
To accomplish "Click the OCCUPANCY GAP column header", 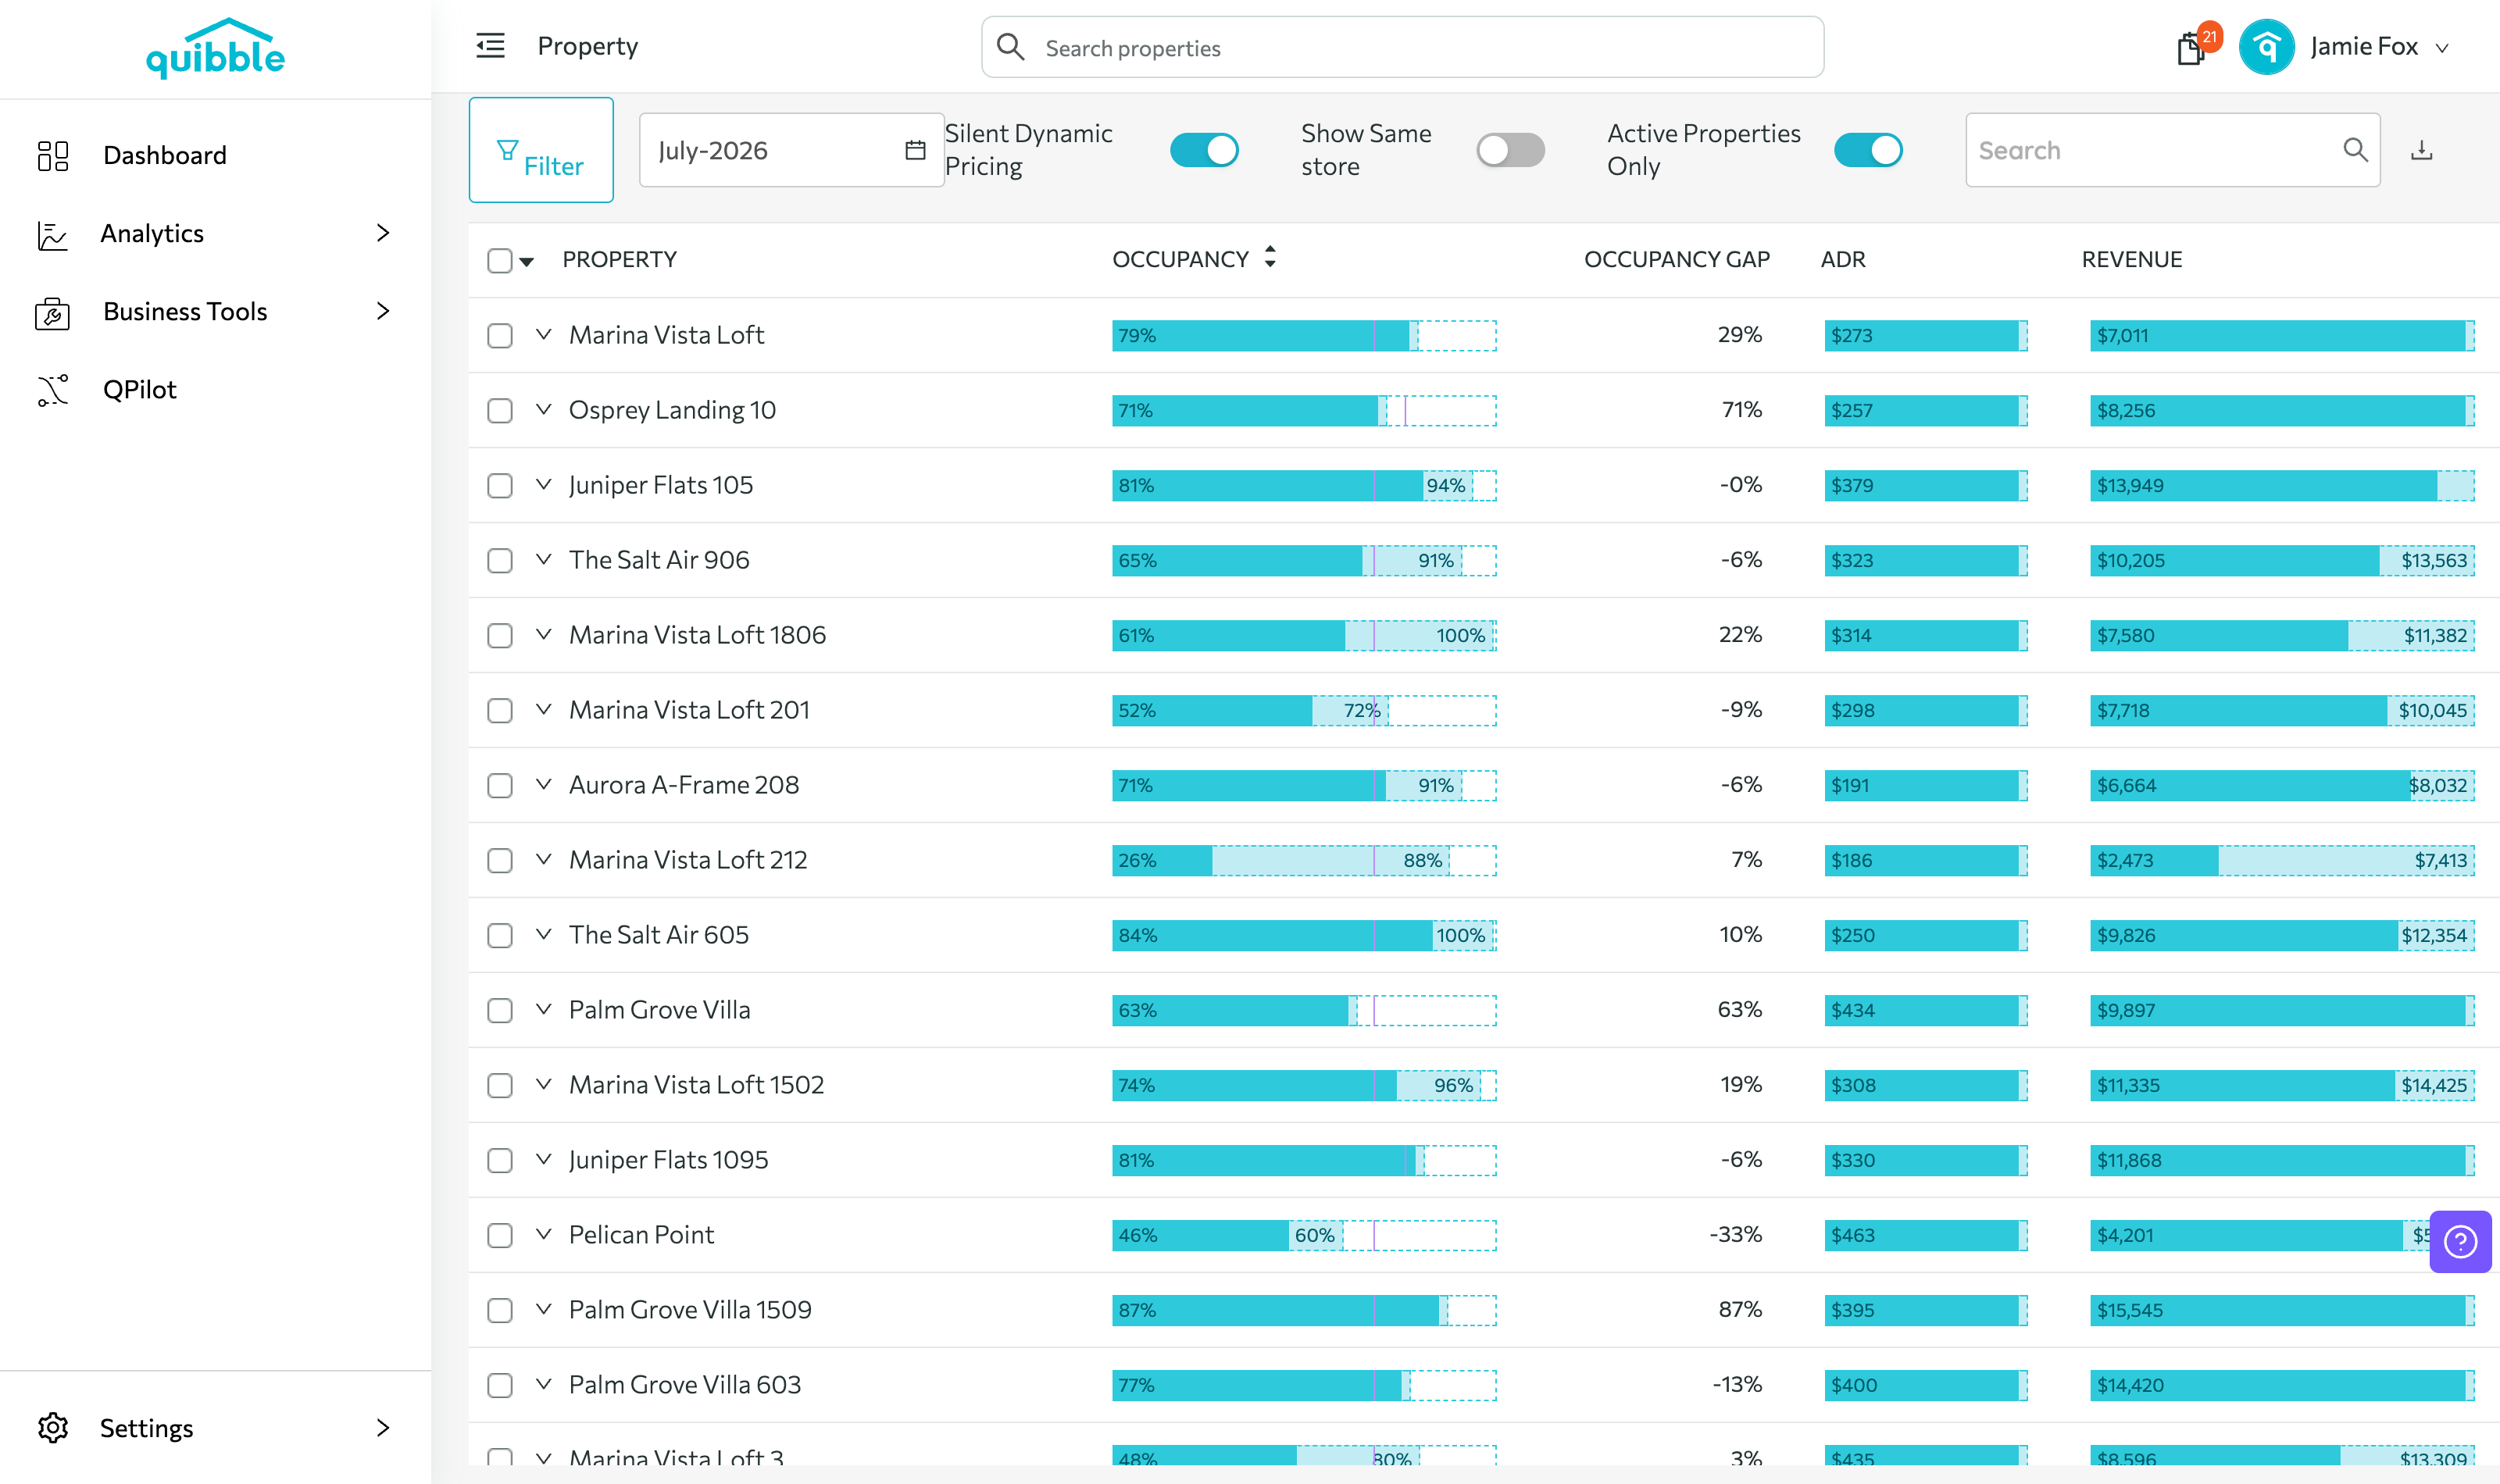I will (1677, 260).
